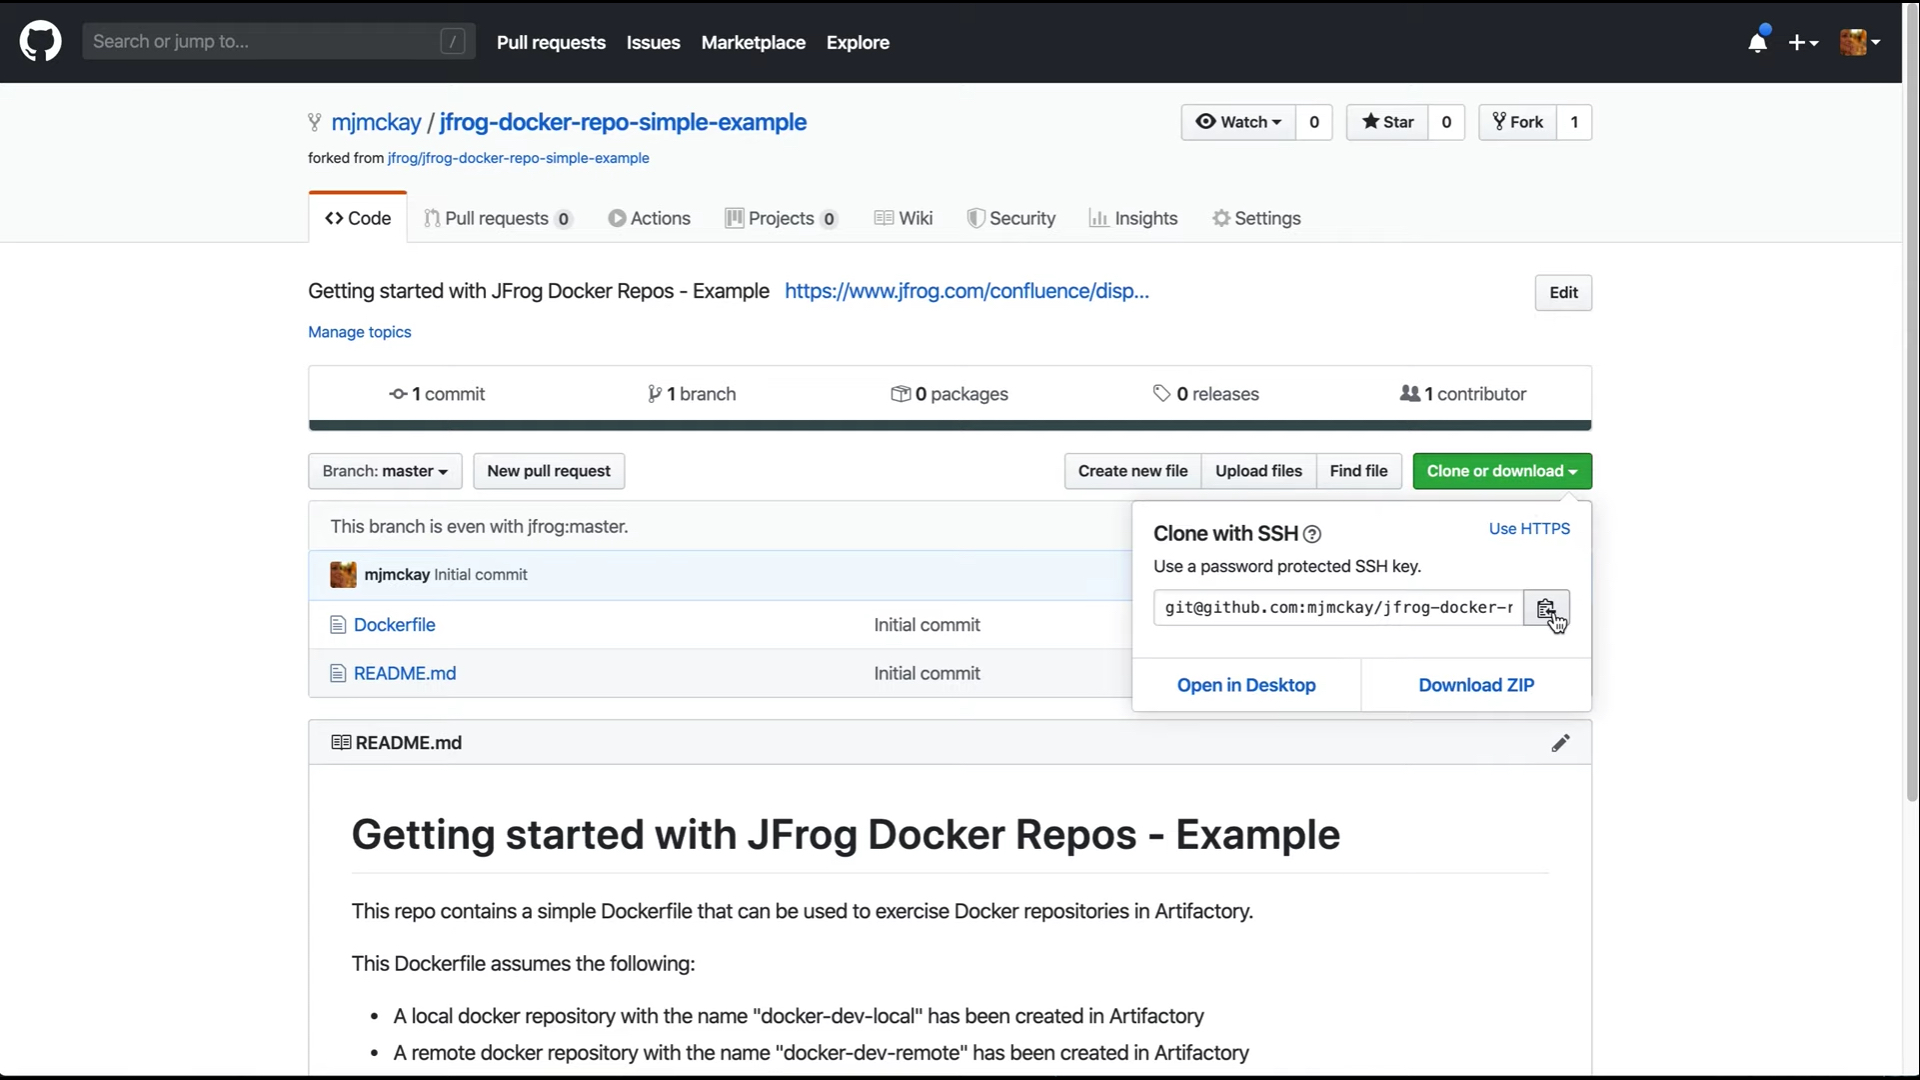The image size is (1920, 1080).
Task: Open the notifications bell
Action: [x=1757, y=42]
